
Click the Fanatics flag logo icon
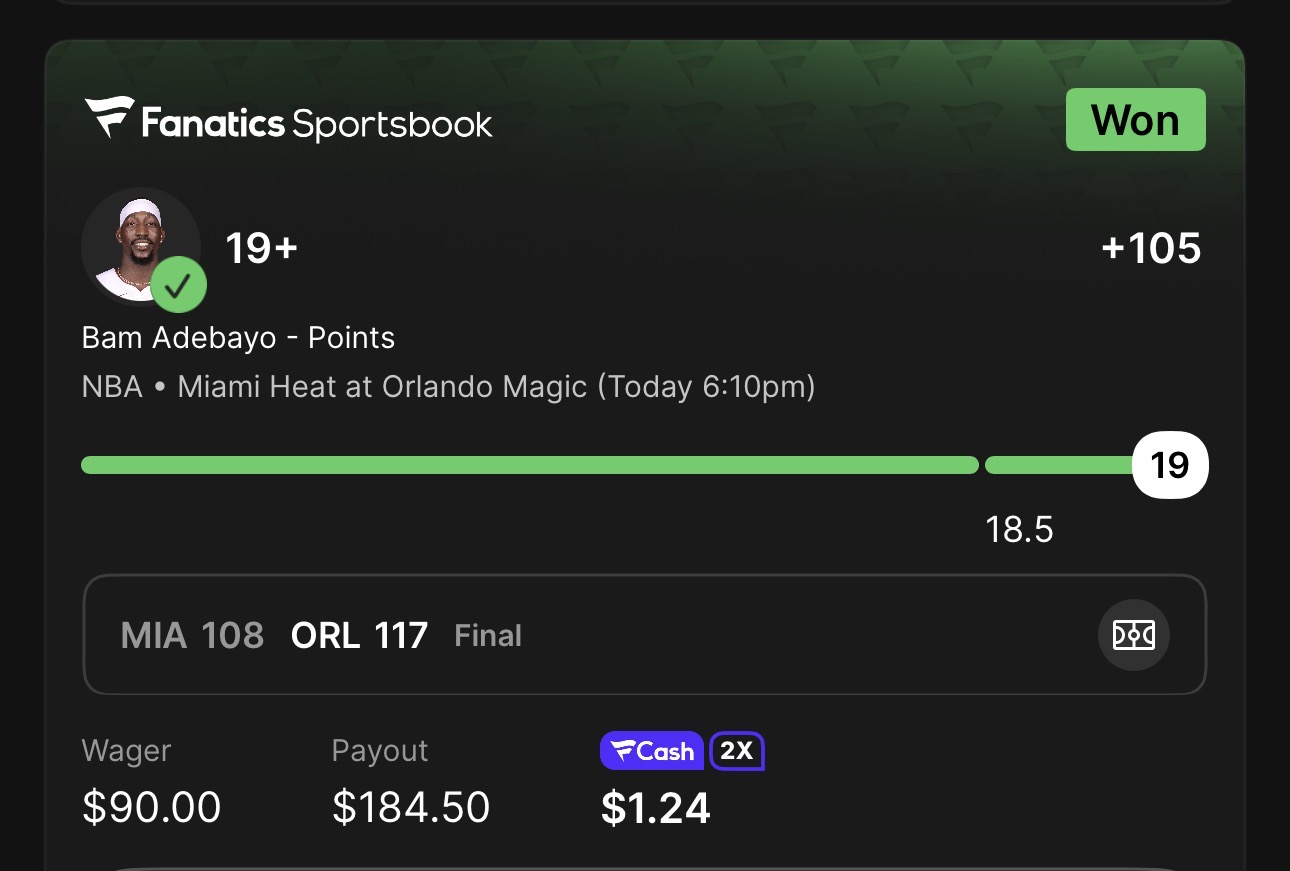(109, 118)
